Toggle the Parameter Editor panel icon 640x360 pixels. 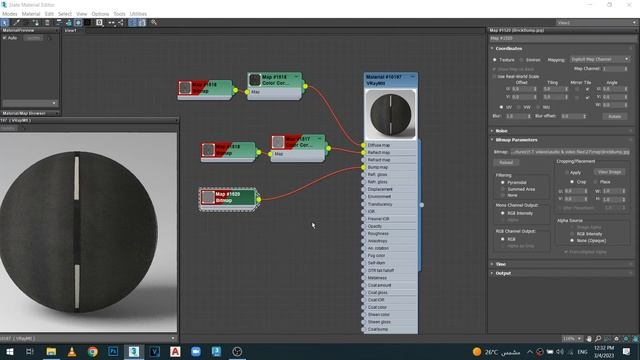pos(142,23)
